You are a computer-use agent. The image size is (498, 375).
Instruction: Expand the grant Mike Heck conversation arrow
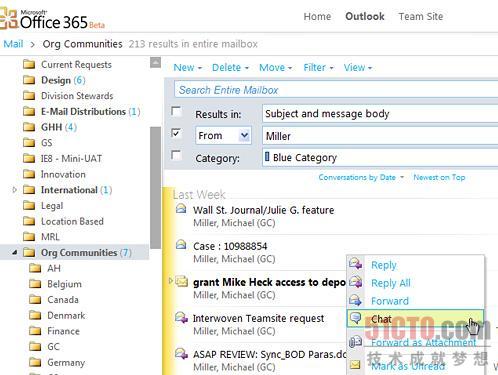coord(171,281)
